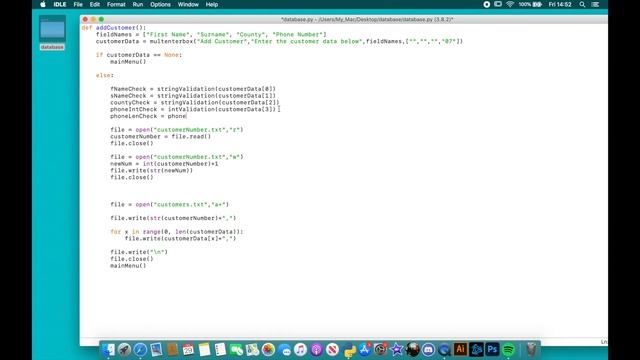
Task: Open the Maps icon in dock
Action: tap(252, 349)
